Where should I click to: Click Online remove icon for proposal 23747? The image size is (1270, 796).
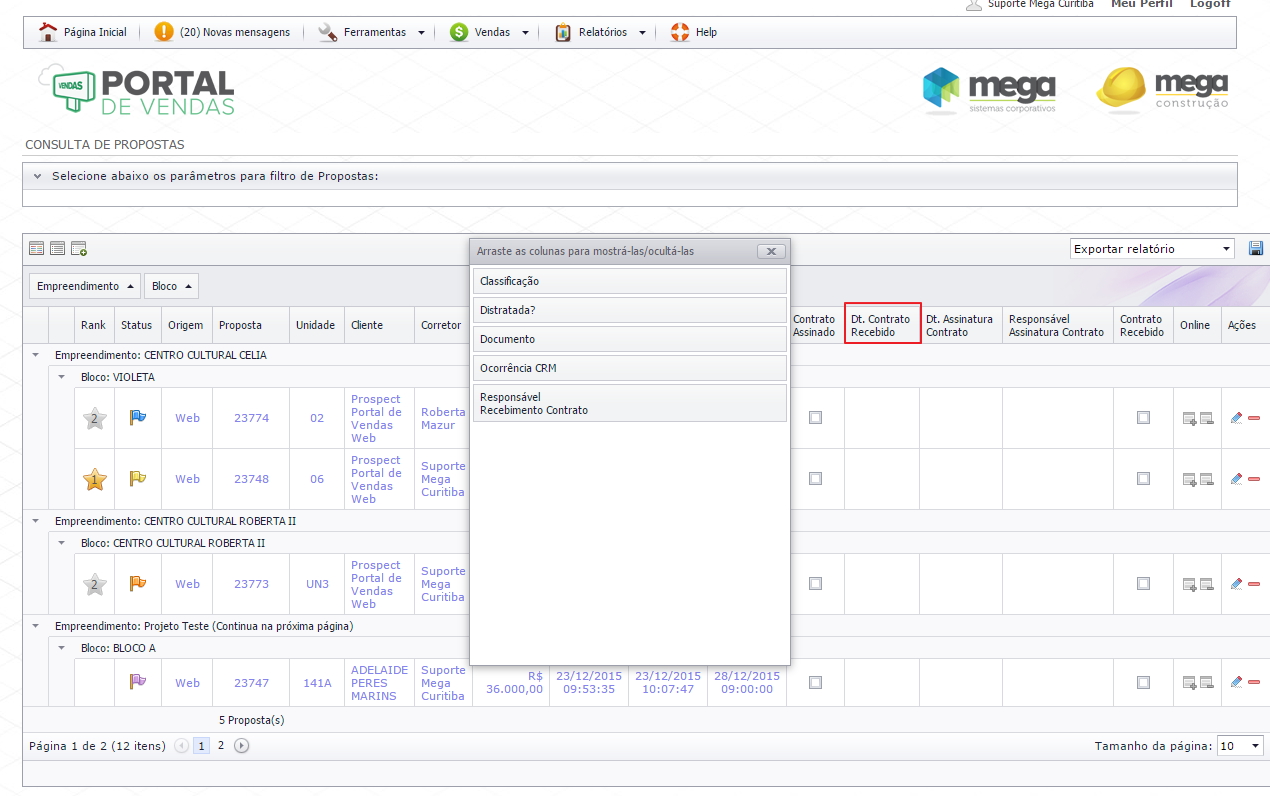(1206, 683)
